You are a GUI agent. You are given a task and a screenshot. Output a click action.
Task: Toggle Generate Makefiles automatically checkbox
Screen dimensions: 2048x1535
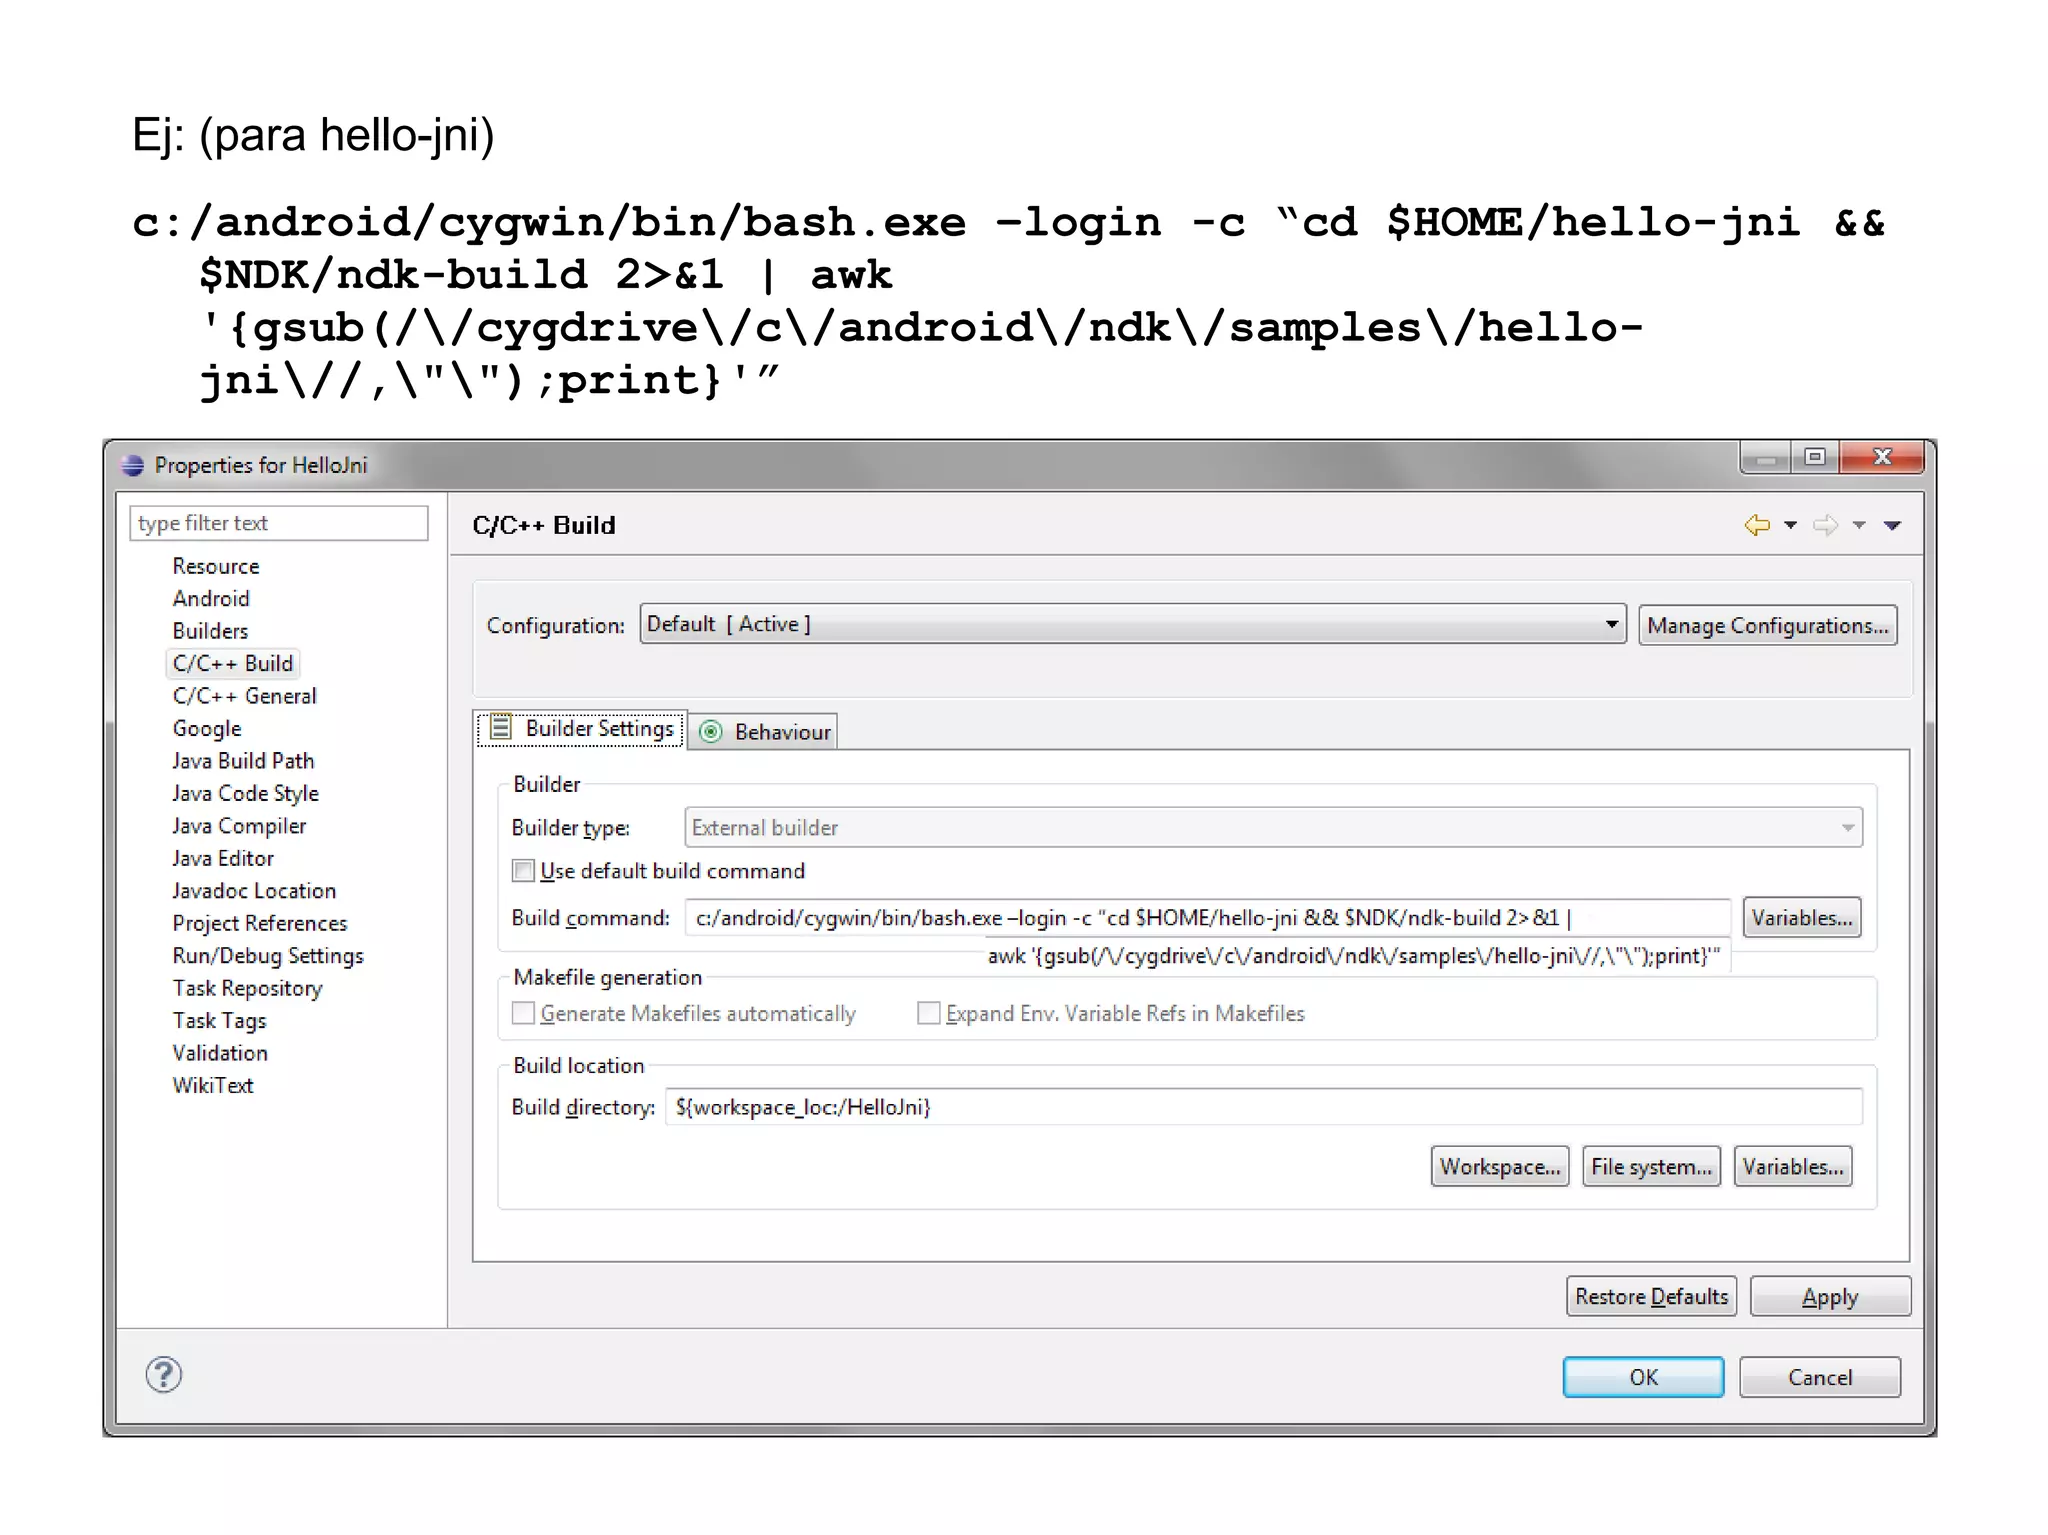click(523, 1013)
